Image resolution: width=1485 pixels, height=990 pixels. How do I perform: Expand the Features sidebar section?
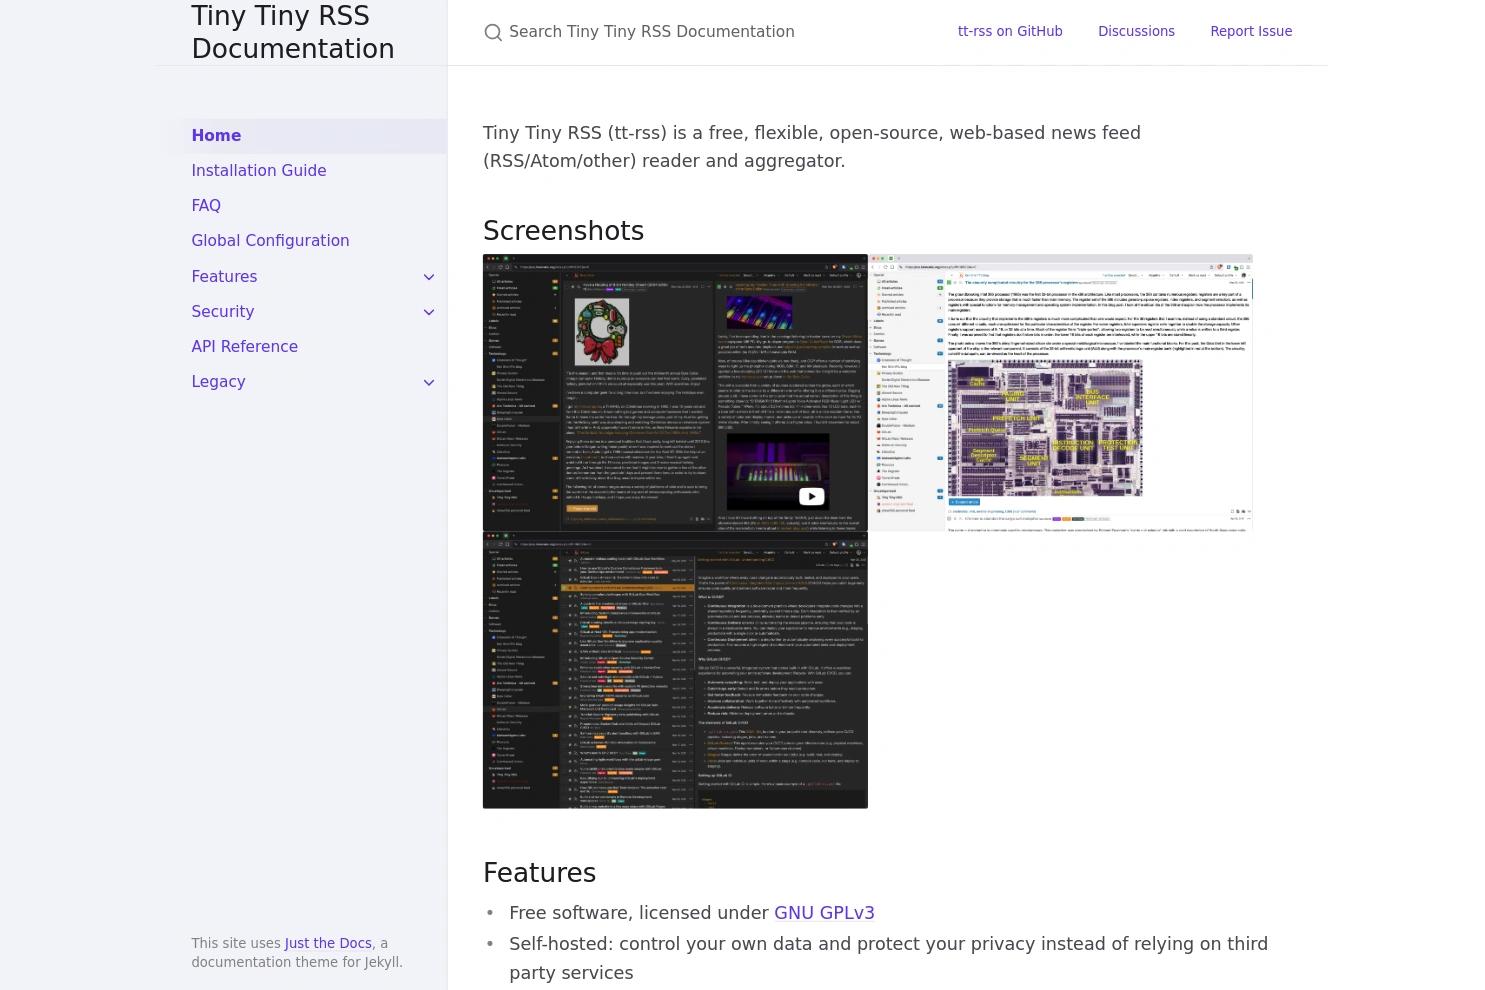click(x=429, y=277)
